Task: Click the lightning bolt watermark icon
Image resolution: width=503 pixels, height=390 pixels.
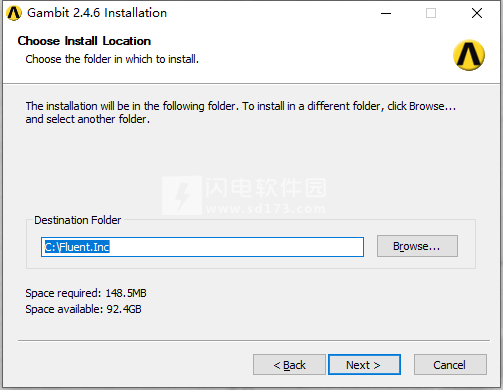Action: pyautogui.click(x=182, y=195)
